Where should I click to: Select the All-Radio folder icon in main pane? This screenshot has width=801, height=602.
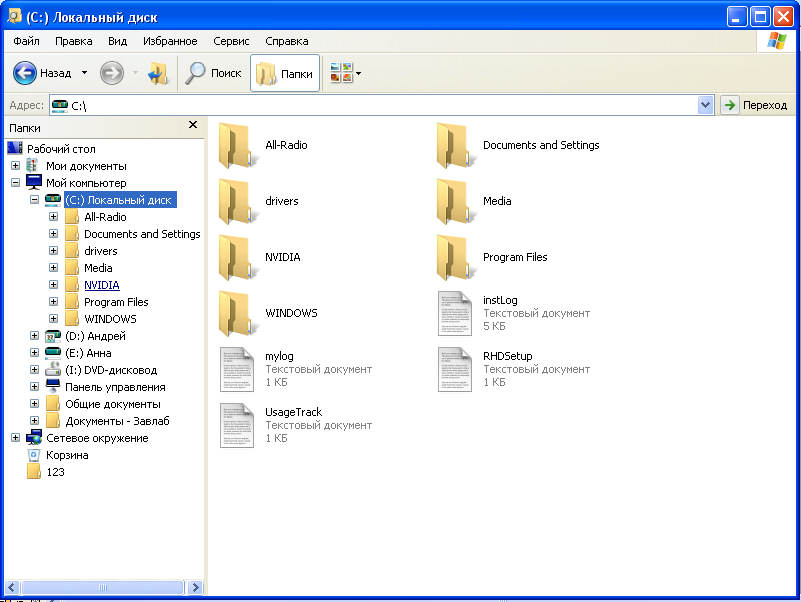tap(237, 146)
